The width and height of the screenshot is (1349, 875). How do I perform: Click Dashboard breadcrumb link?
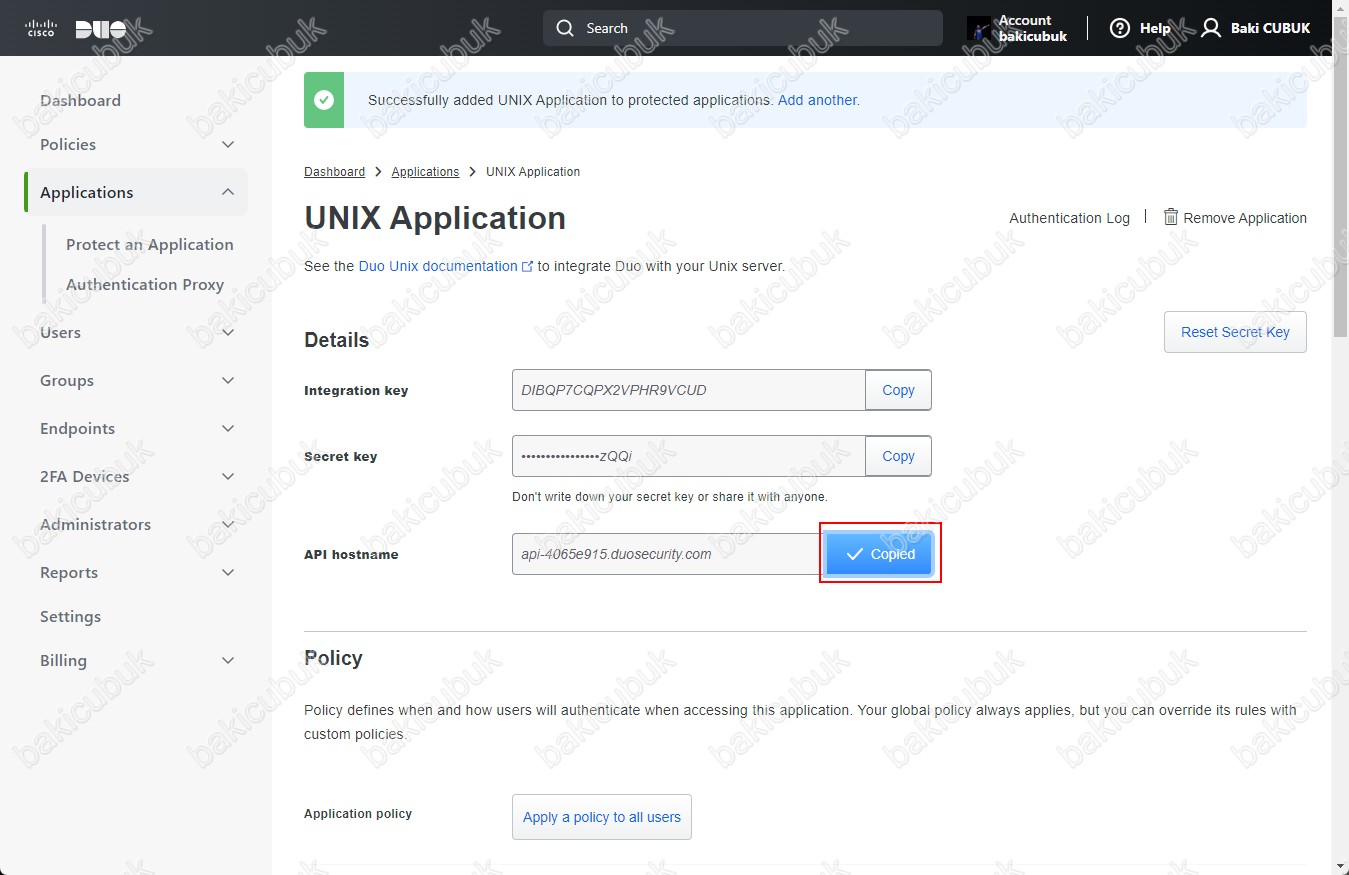click(334, 172)
